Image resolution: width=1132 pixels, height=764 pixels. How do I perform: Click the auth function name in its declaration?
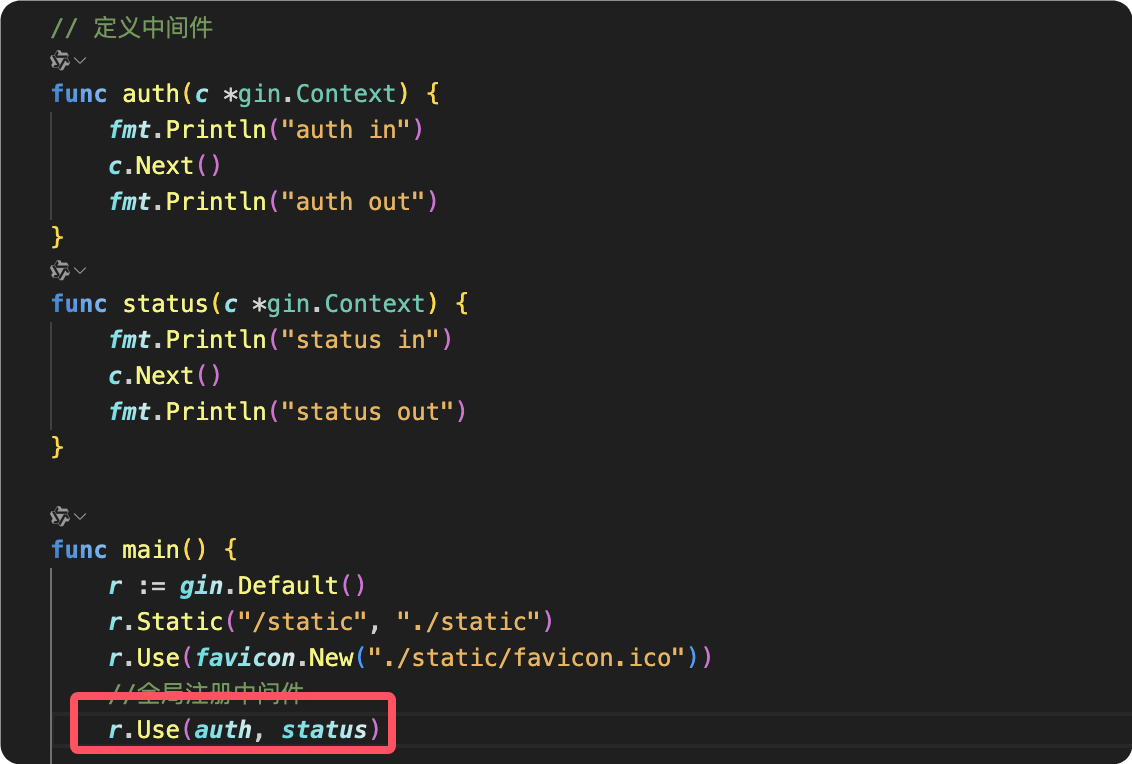(150, 94)
